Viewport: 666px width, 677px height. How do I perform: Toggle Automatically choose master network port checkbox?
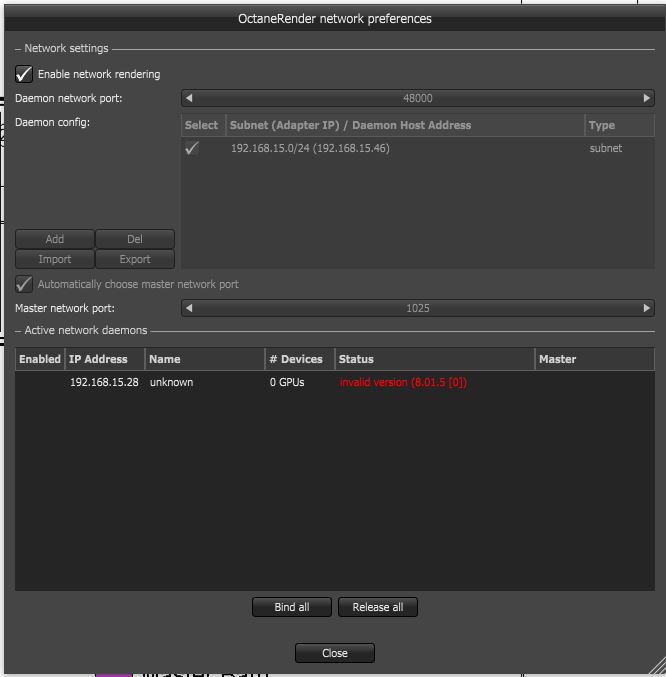[24, 284]
